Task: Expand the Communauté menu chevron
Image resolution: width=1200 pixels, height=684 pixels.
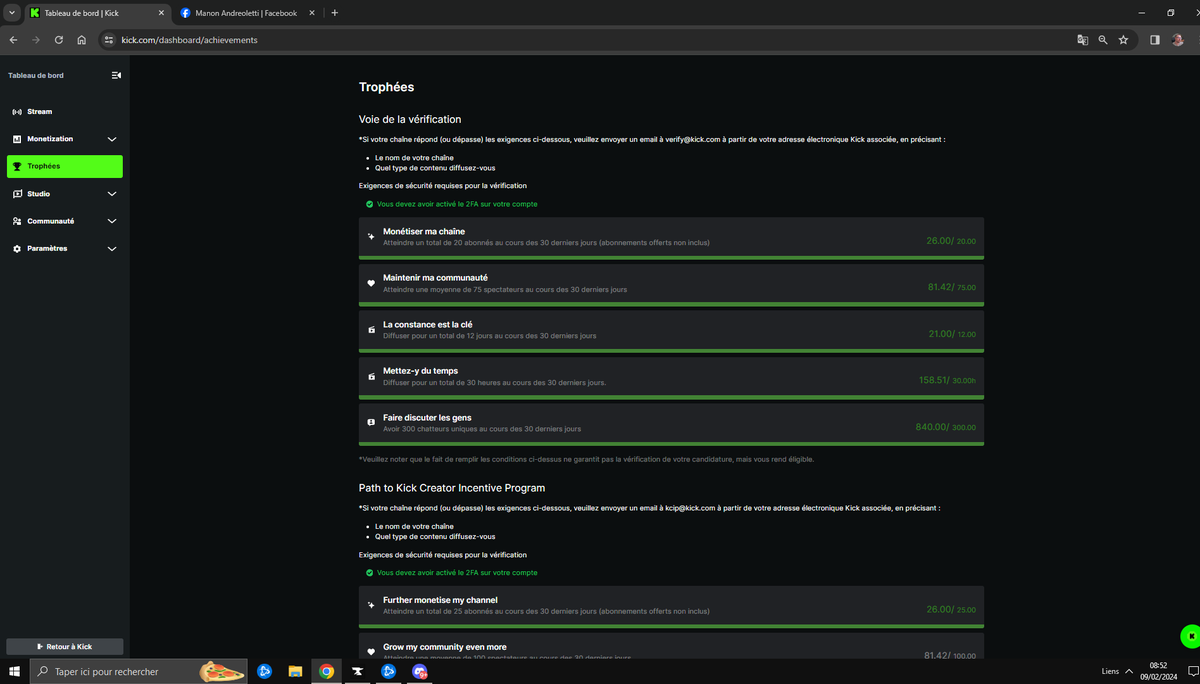Action: coord(112,221)
